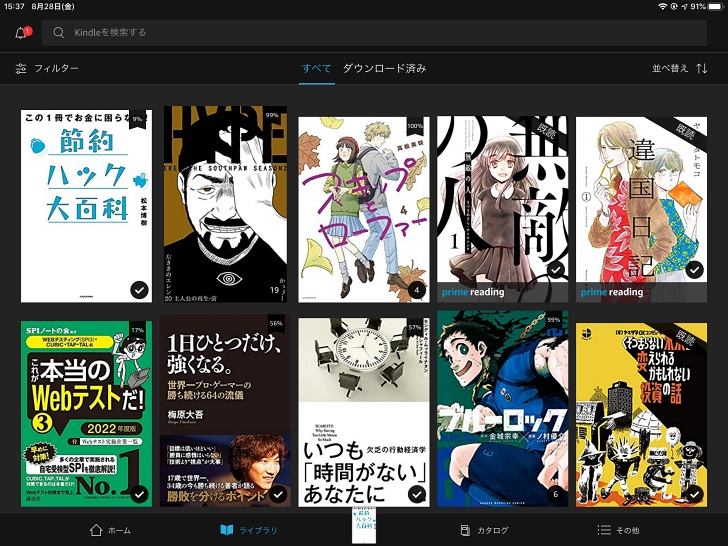Open the 違国日記 book cover

(x=641, y=209)
